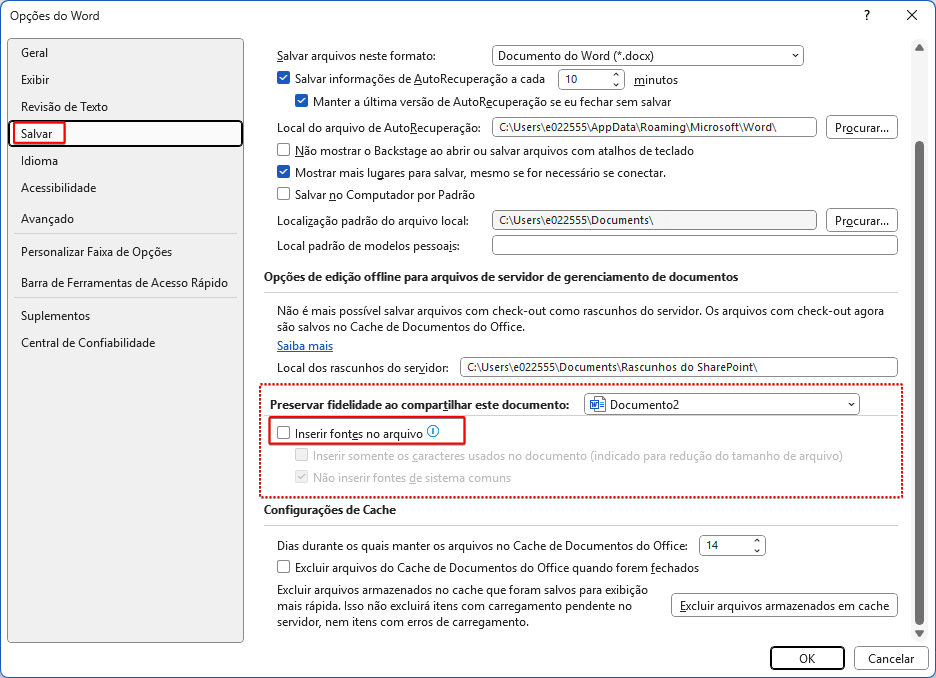Open Barra de Ferramentas de Acesso Rápido

pos(125,283)
